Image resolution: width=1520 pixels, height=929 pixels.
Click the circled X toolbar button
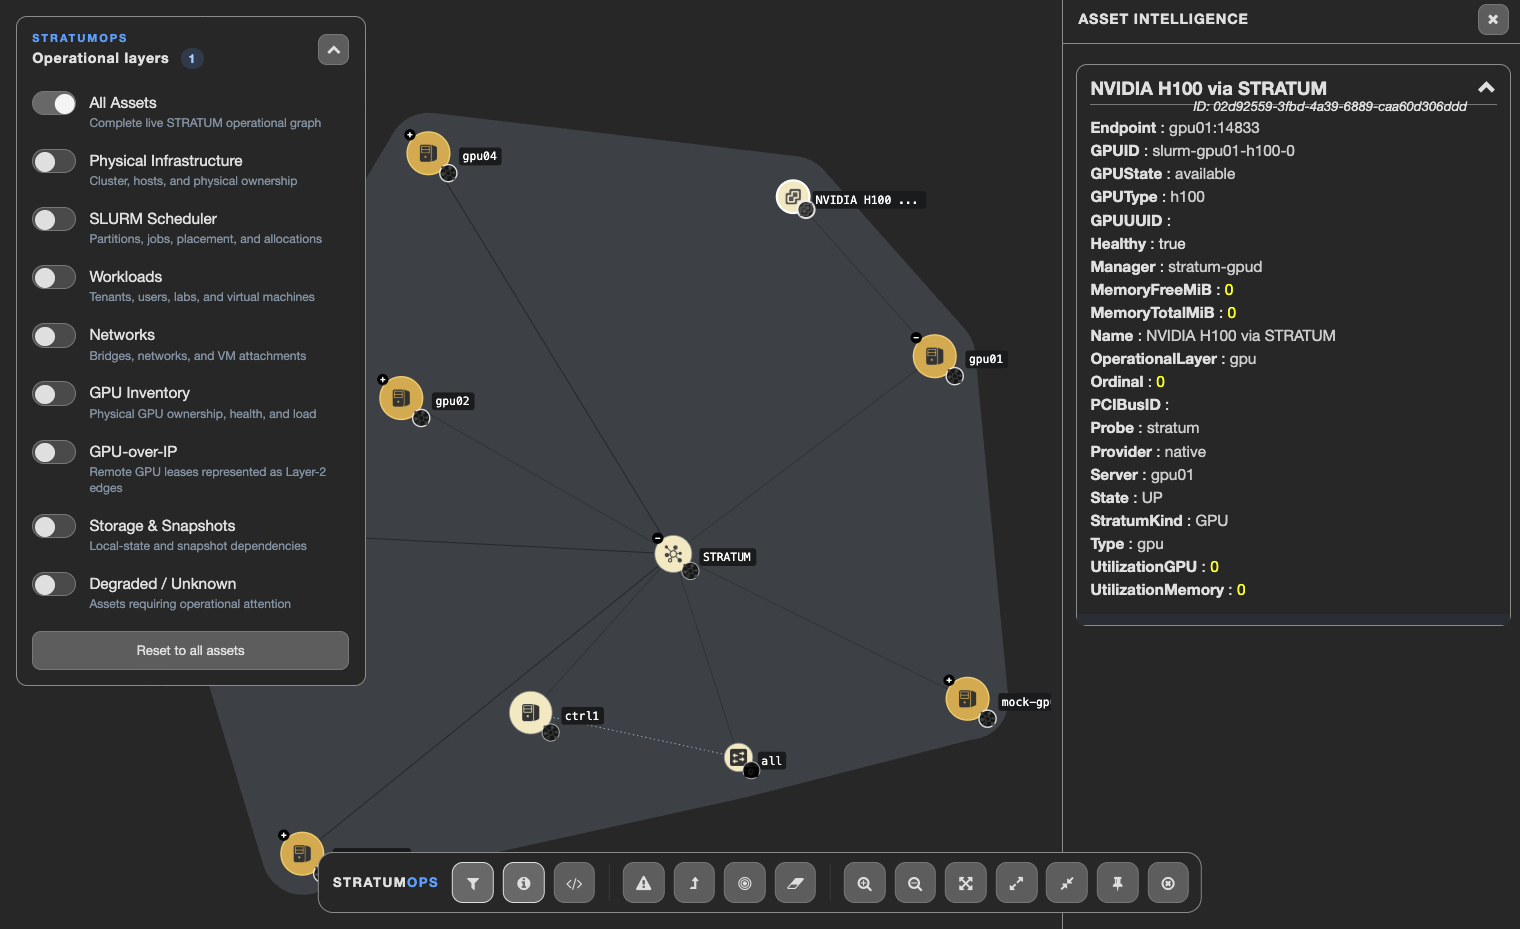[x=1168, y=883]
